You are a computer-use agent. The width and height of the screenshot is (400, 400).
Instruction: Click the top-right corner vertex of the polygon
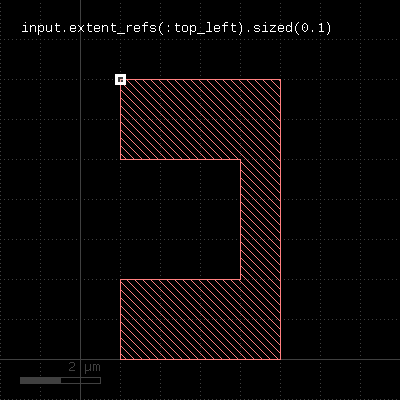coord(280,80)
